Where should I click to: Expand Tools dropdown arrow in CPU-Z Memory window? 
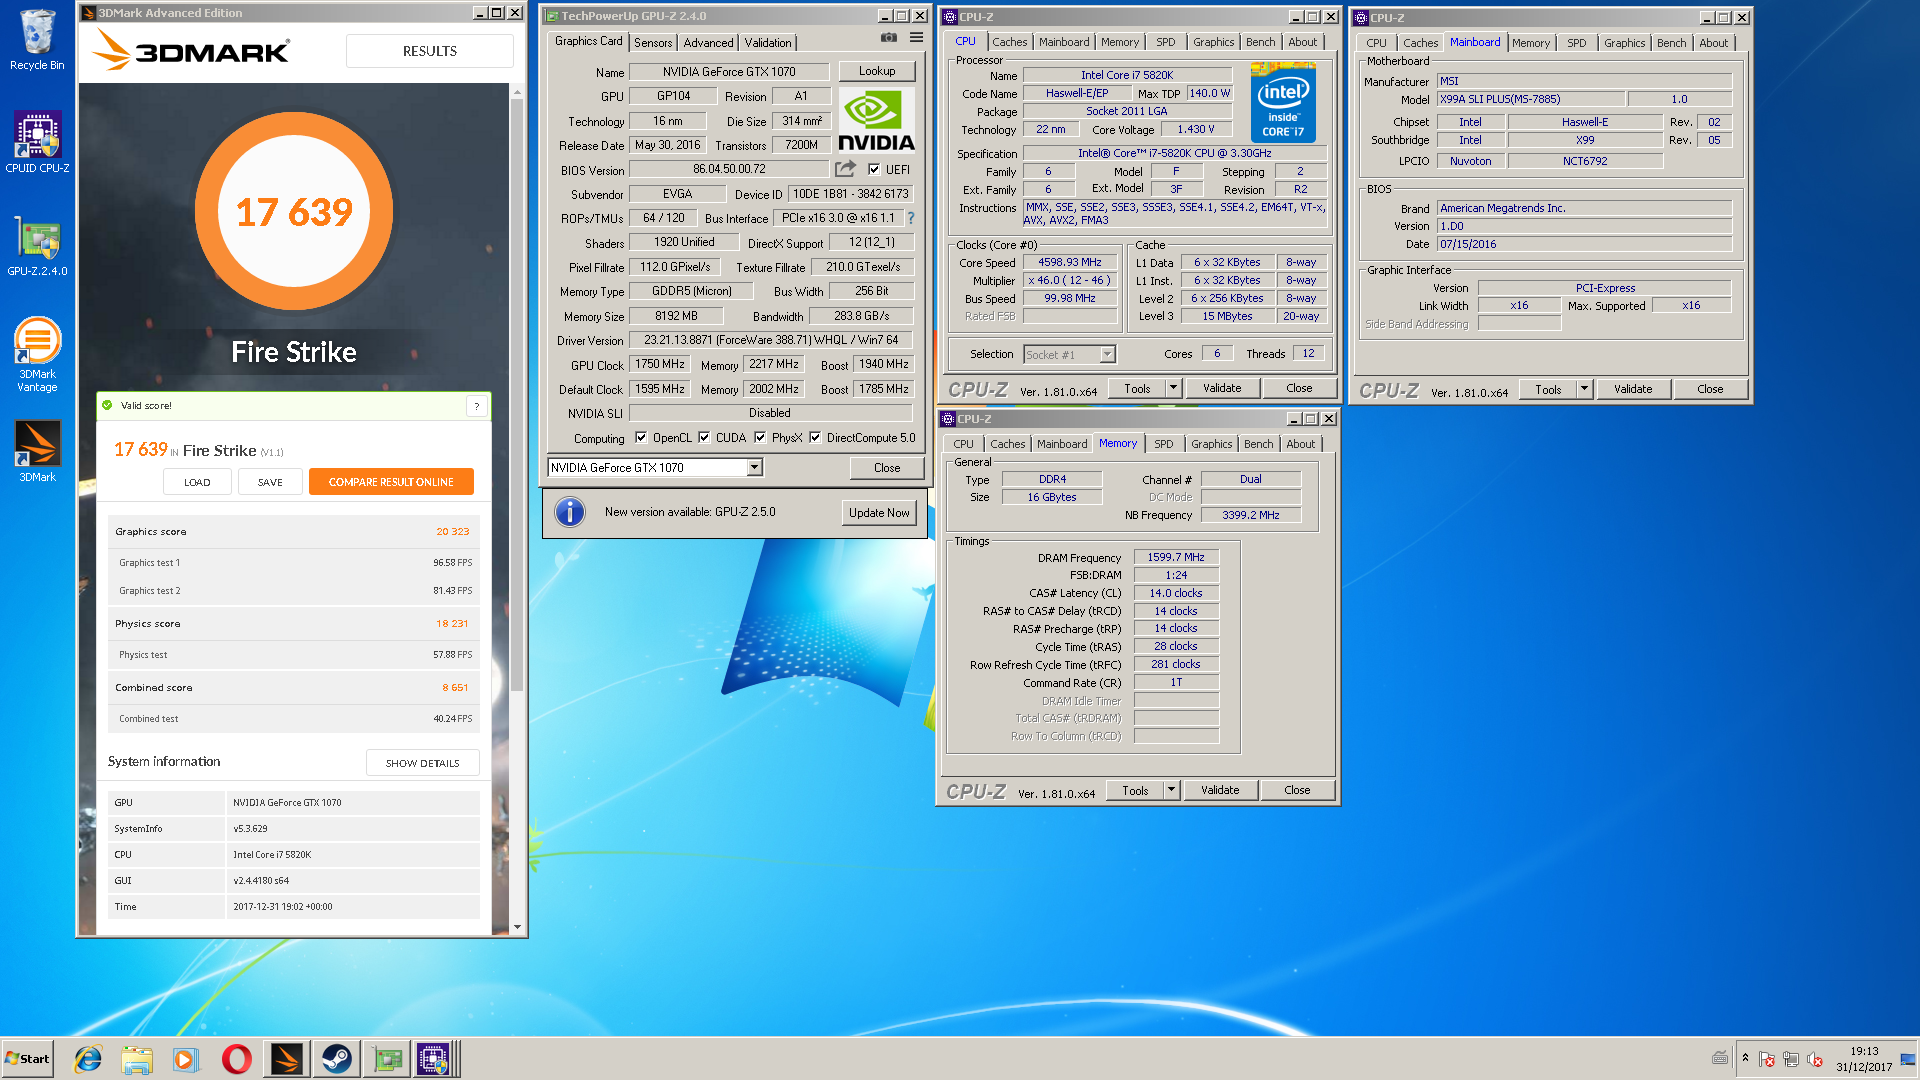pos(1171,790)
